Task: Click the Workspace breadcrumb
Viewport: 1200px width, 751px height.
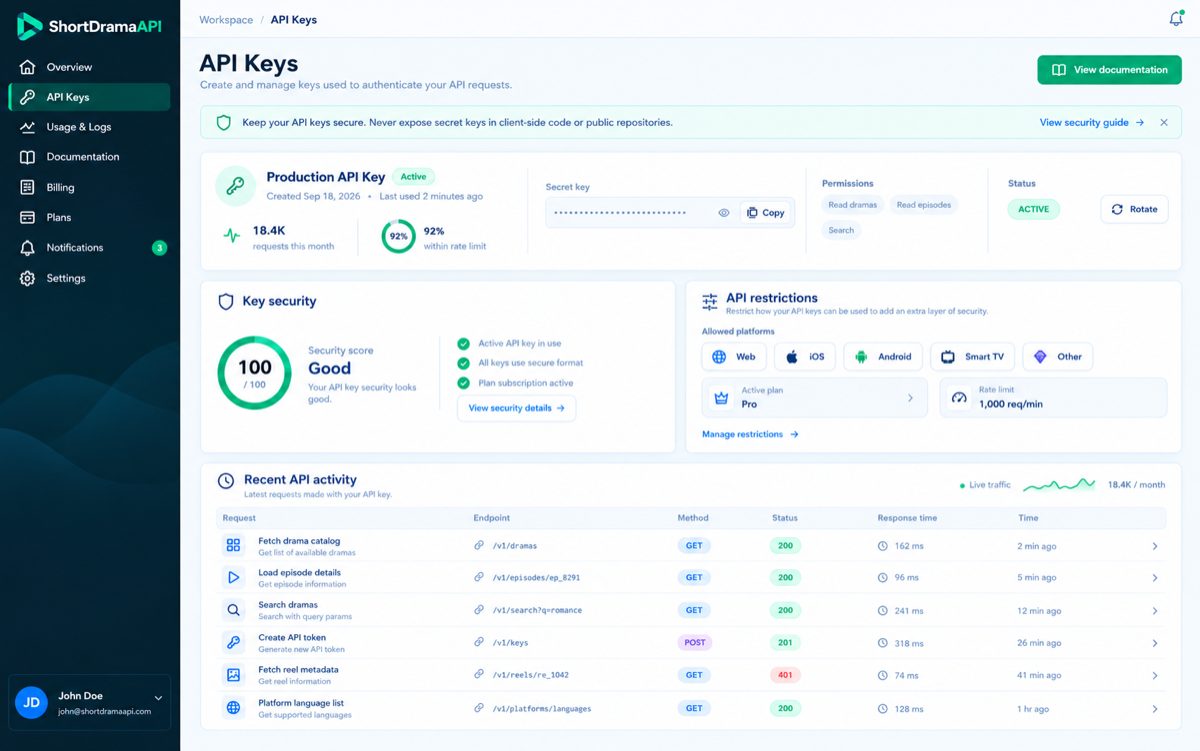Action: click(226, 19)
